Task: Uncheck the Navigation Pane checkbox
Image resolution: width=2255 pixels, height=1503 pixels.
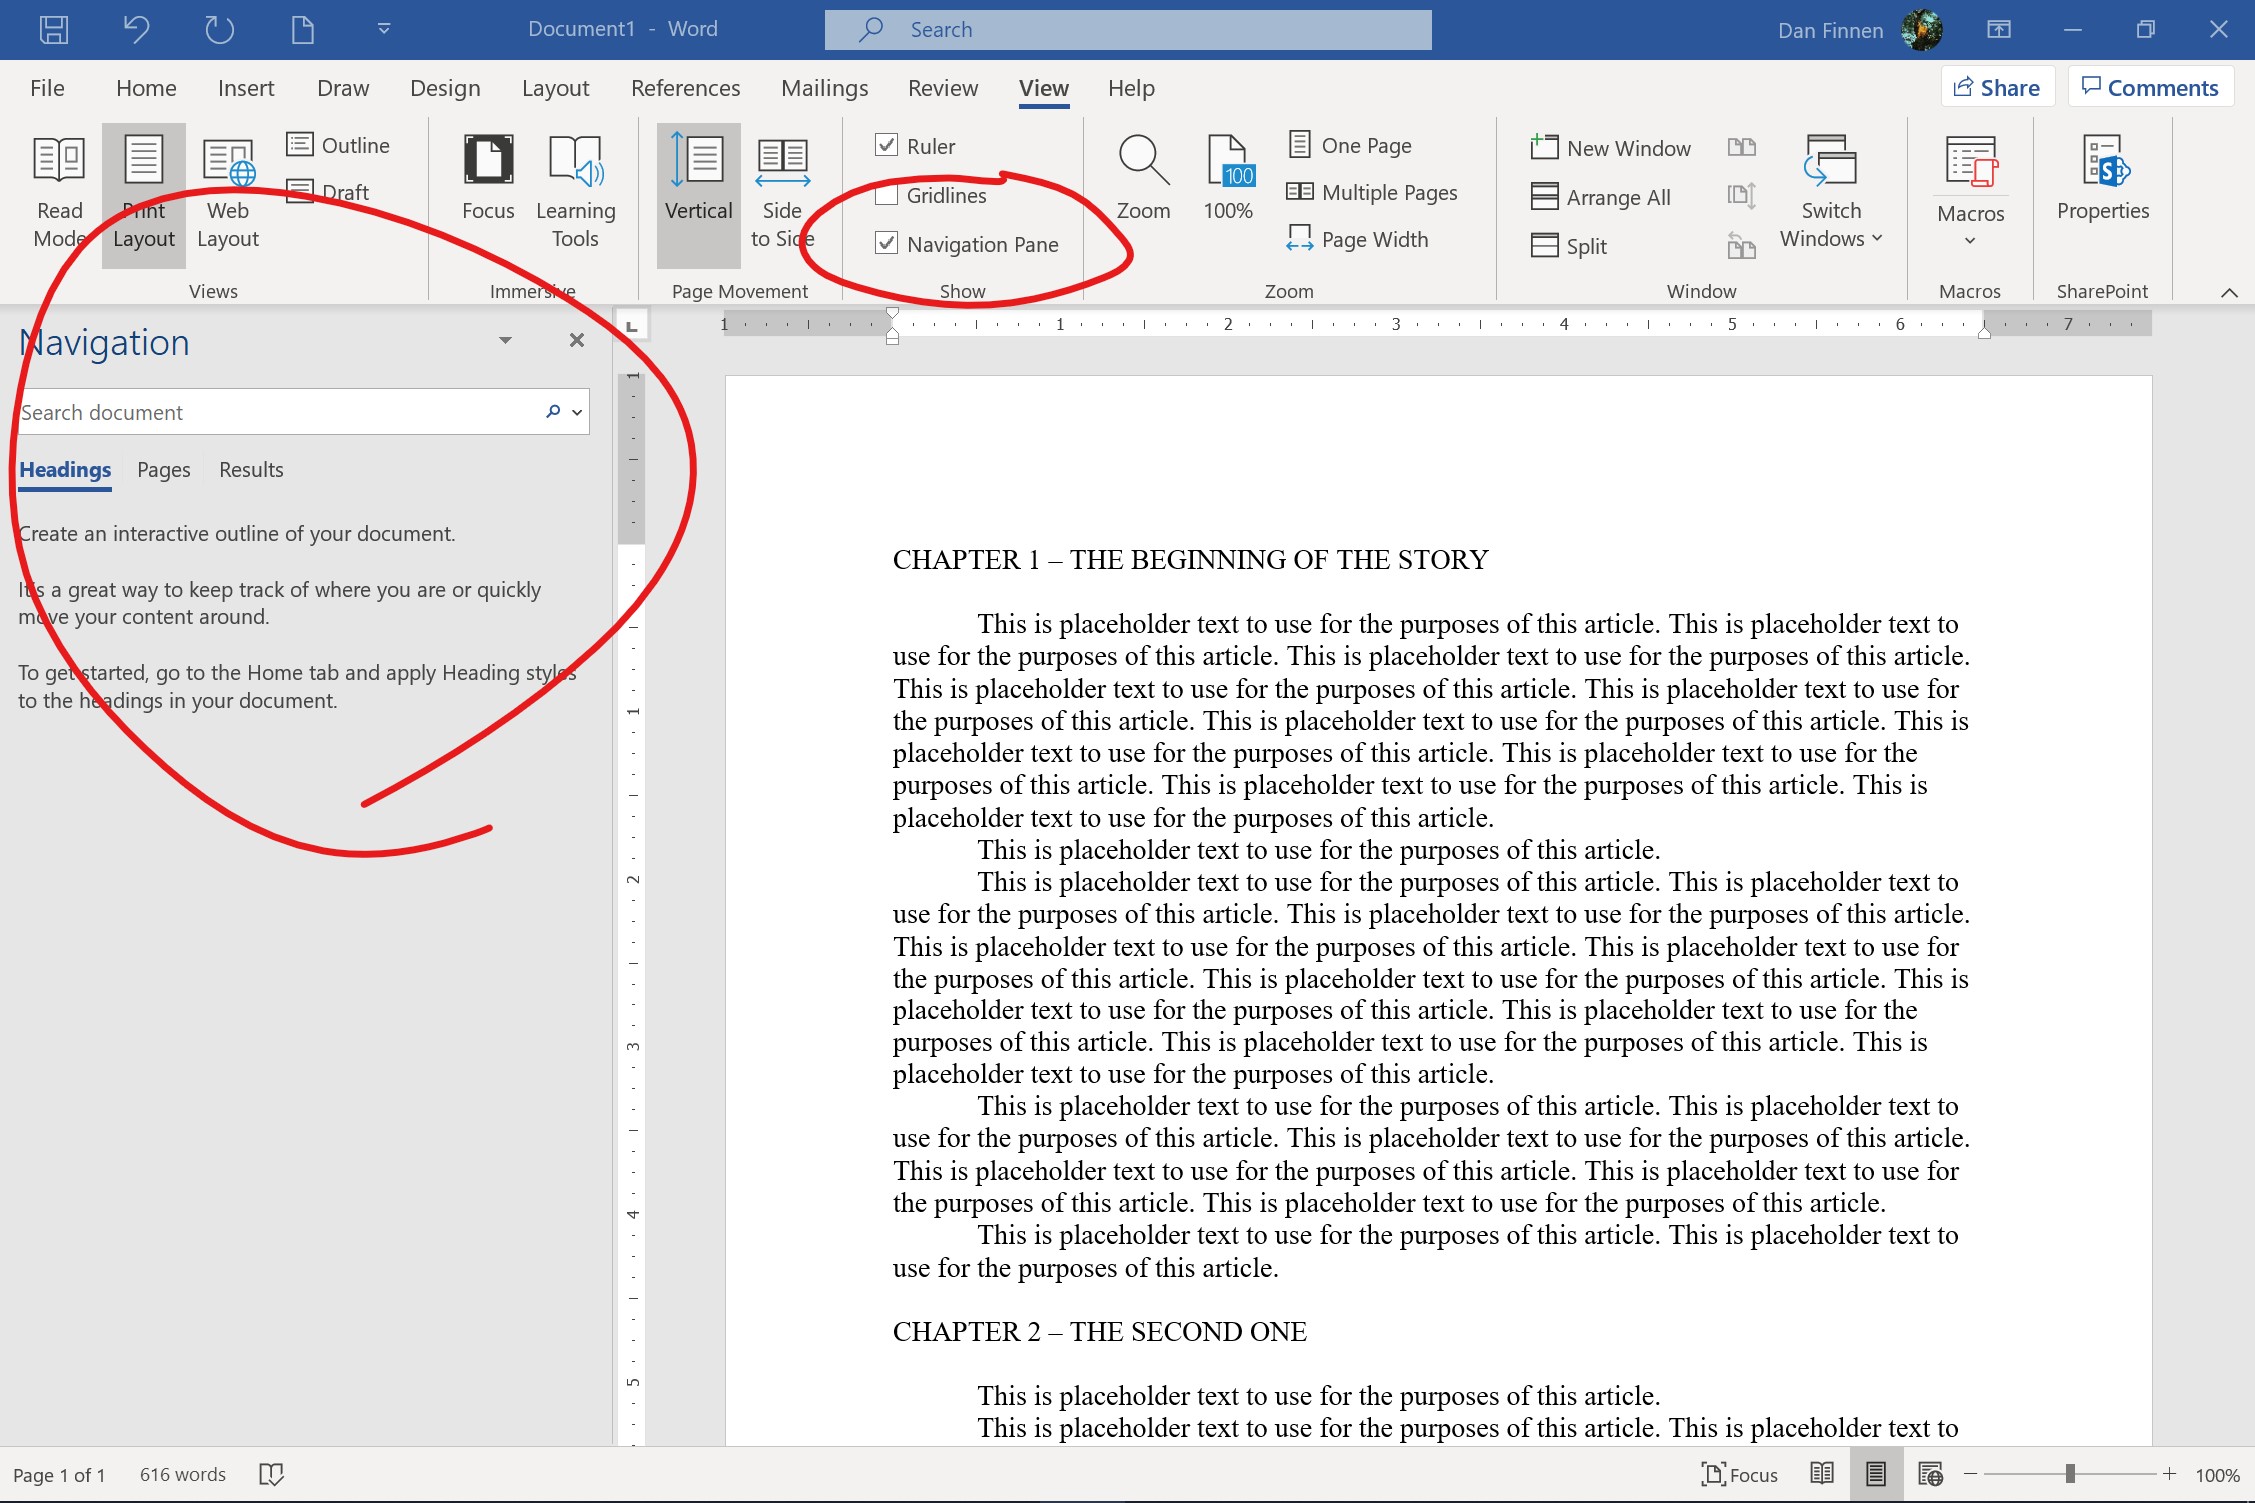Action: [885, 243]
